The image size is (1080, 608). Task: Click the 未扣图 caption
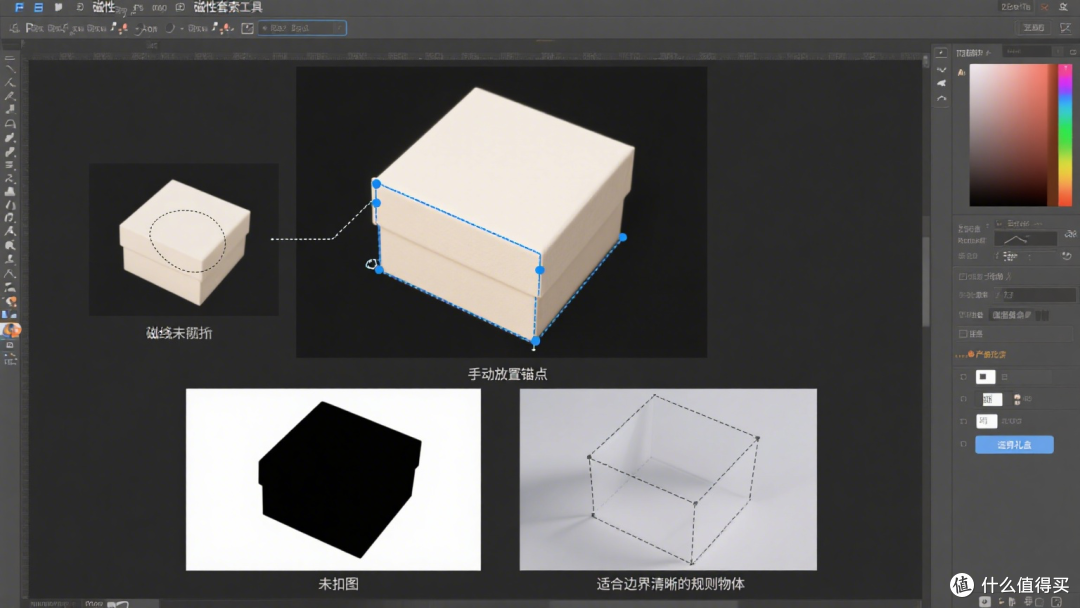338,584
